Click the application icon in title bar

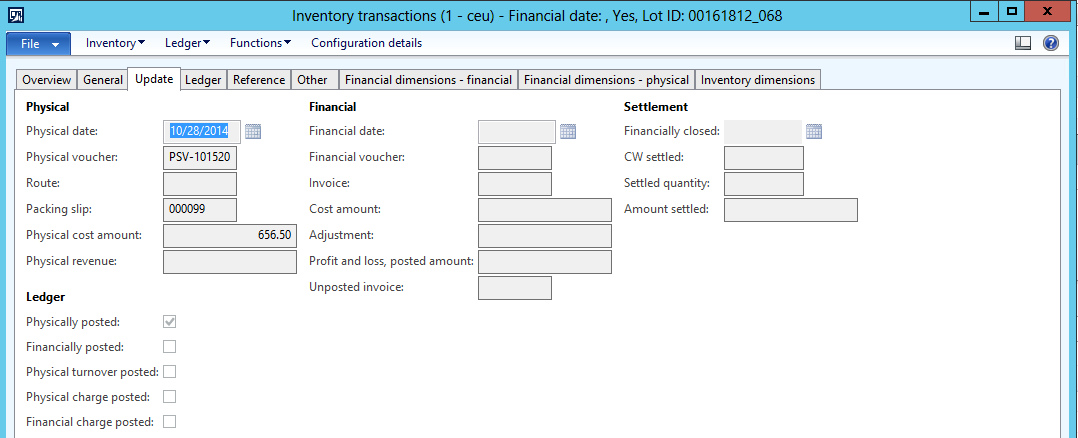(x=15, y=15)
